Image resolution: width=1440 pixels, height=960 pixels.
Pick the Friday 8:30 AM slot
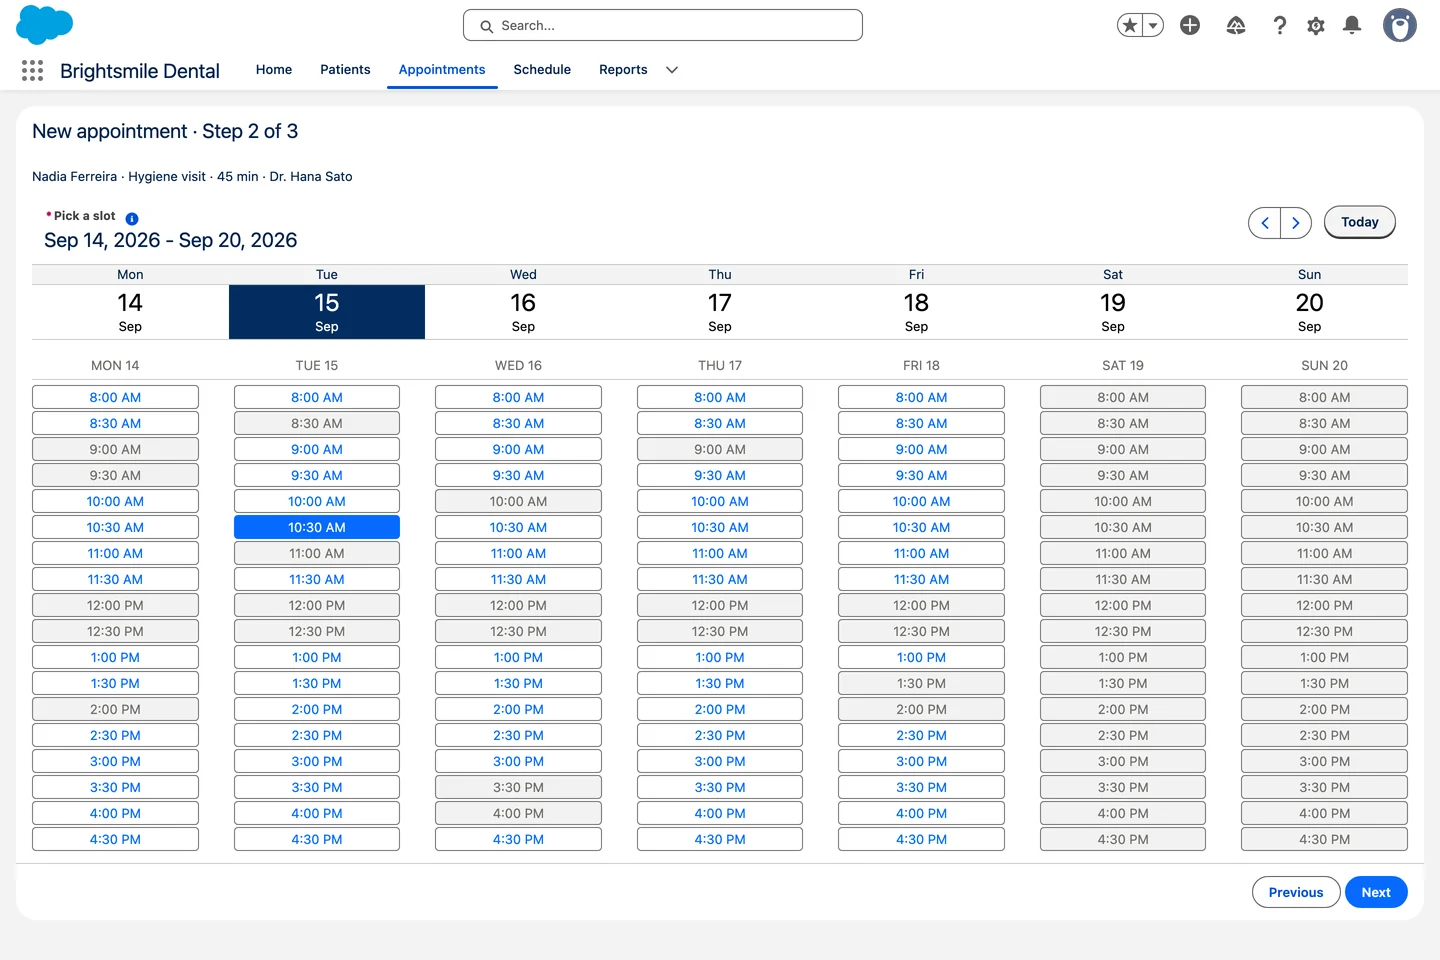pos(921,423)
